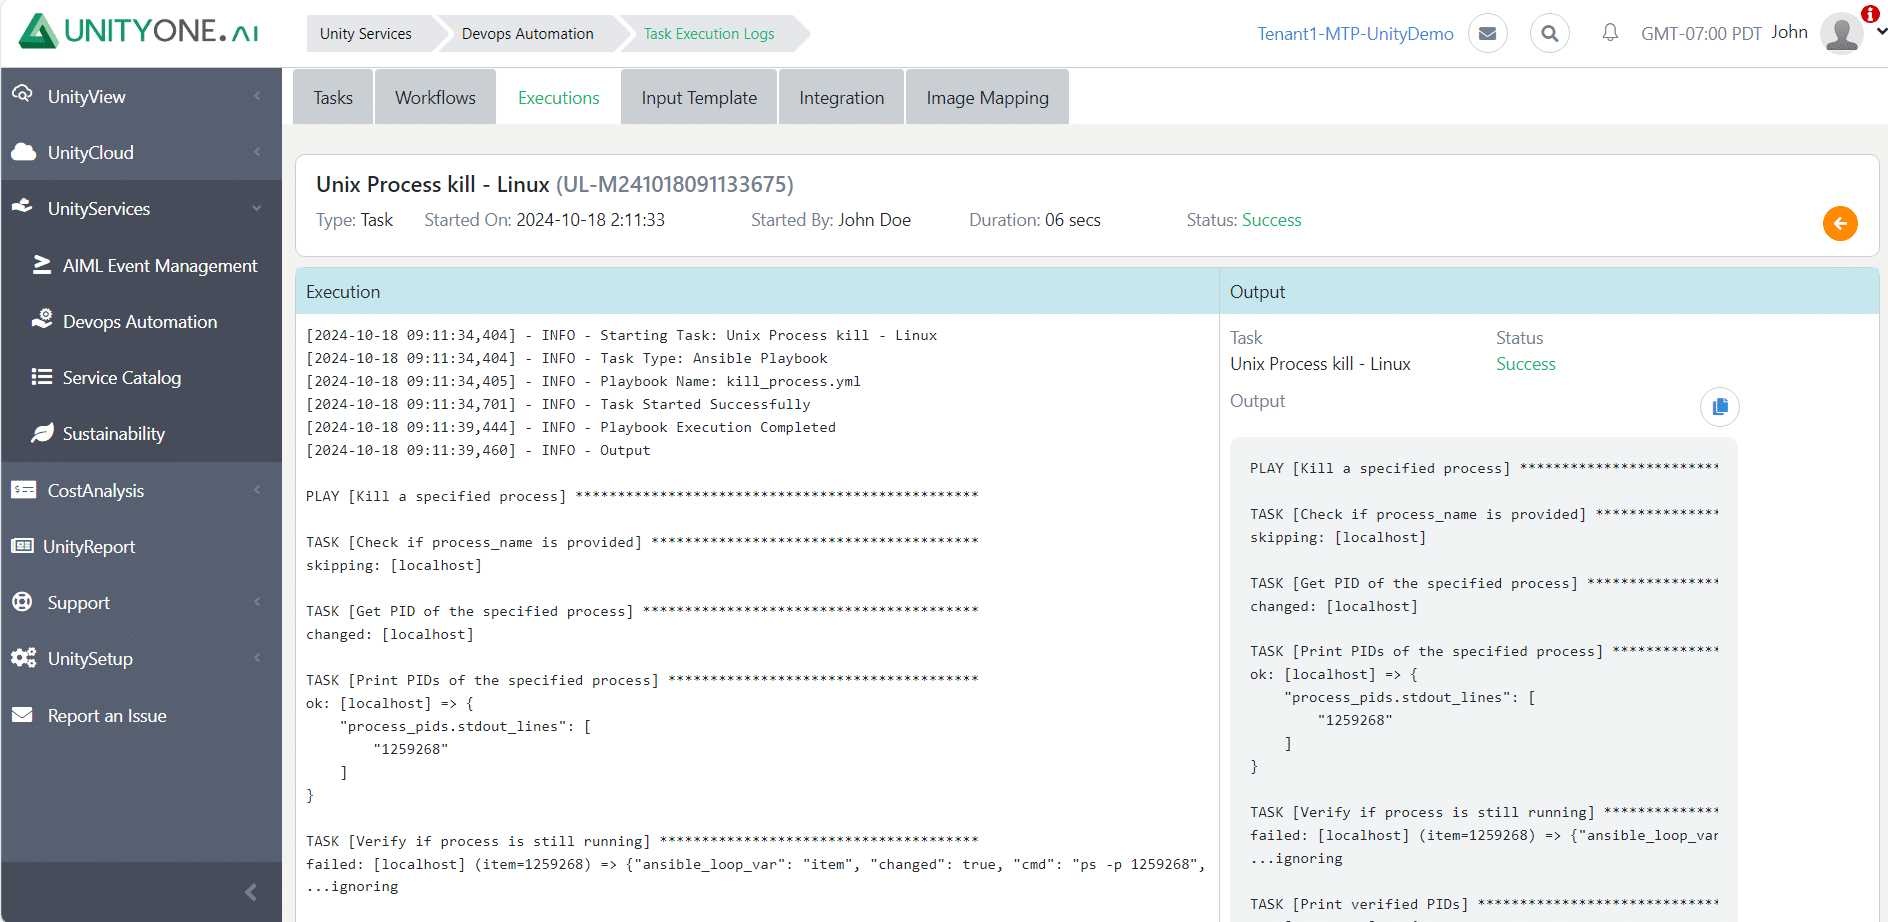This screenshot has width=1888, height=922.
Task: Expand the UnityCloud menu chevron
Action: [x=257, y=152]
